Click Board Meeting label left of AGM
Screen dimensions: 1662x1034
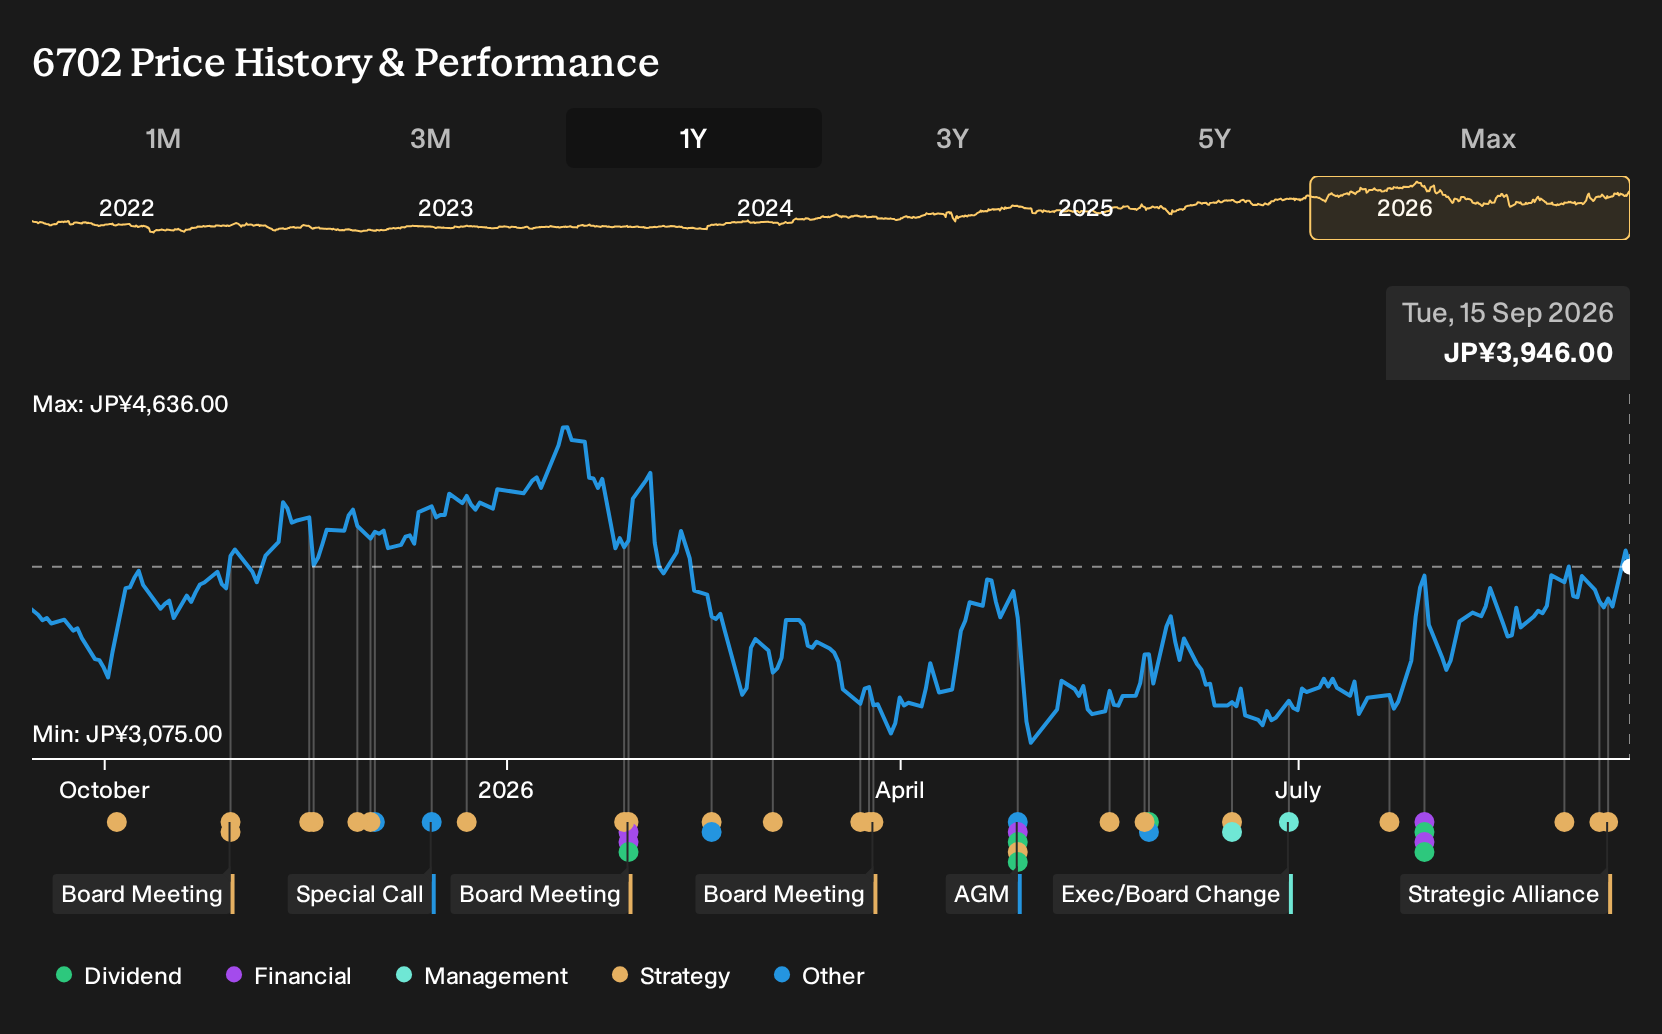point(785,894)
